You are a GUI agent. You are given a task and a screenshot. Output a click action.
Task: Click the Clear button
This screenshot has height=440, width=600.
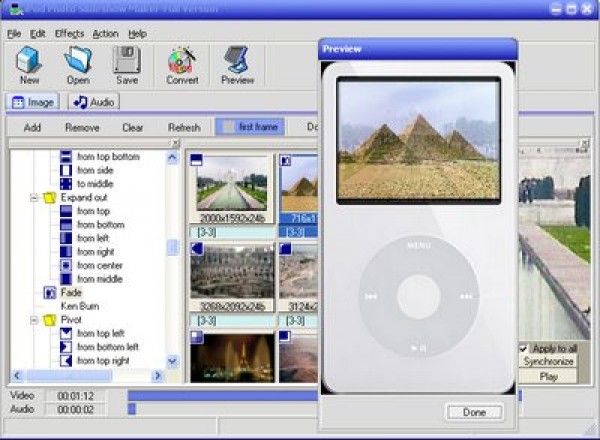point(132,127)
